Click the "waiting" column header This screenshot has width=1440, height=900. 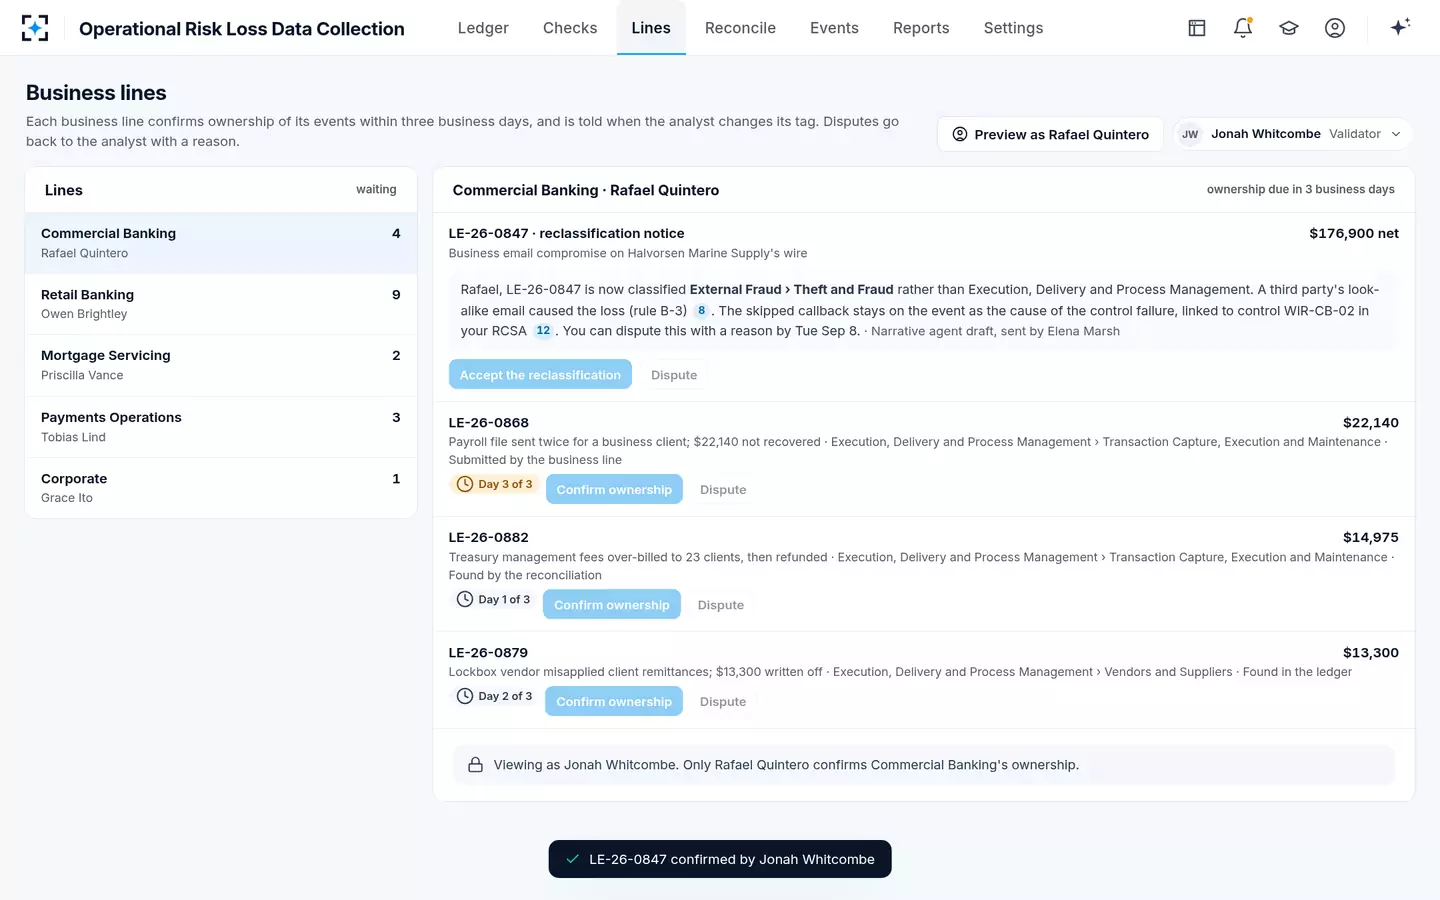376,190
